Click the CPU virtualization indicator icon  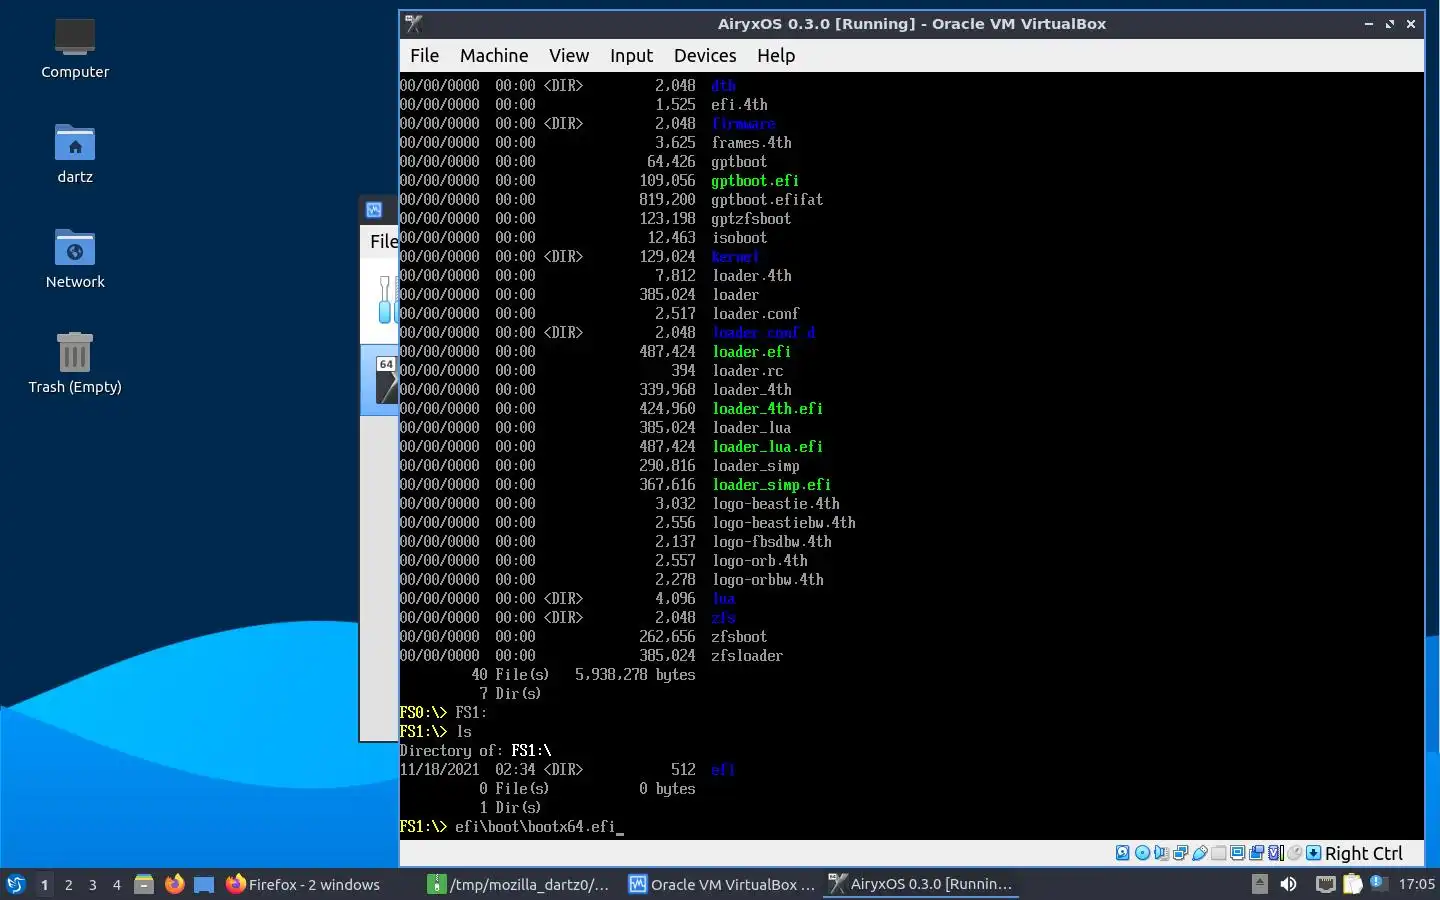(1276, 853)
